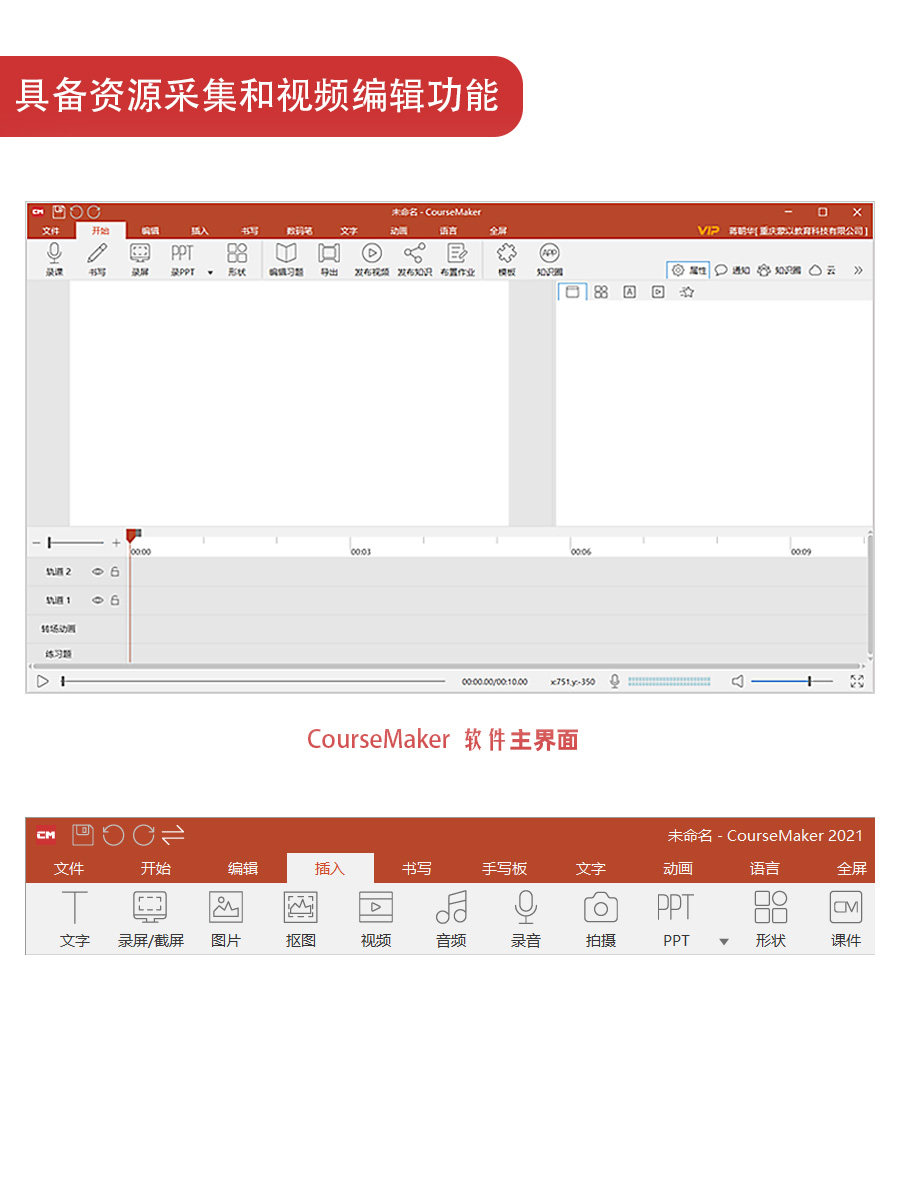Open 形状 shapes in the main window toolbar
900x1200 pixels.
click(x=237, y=259)
